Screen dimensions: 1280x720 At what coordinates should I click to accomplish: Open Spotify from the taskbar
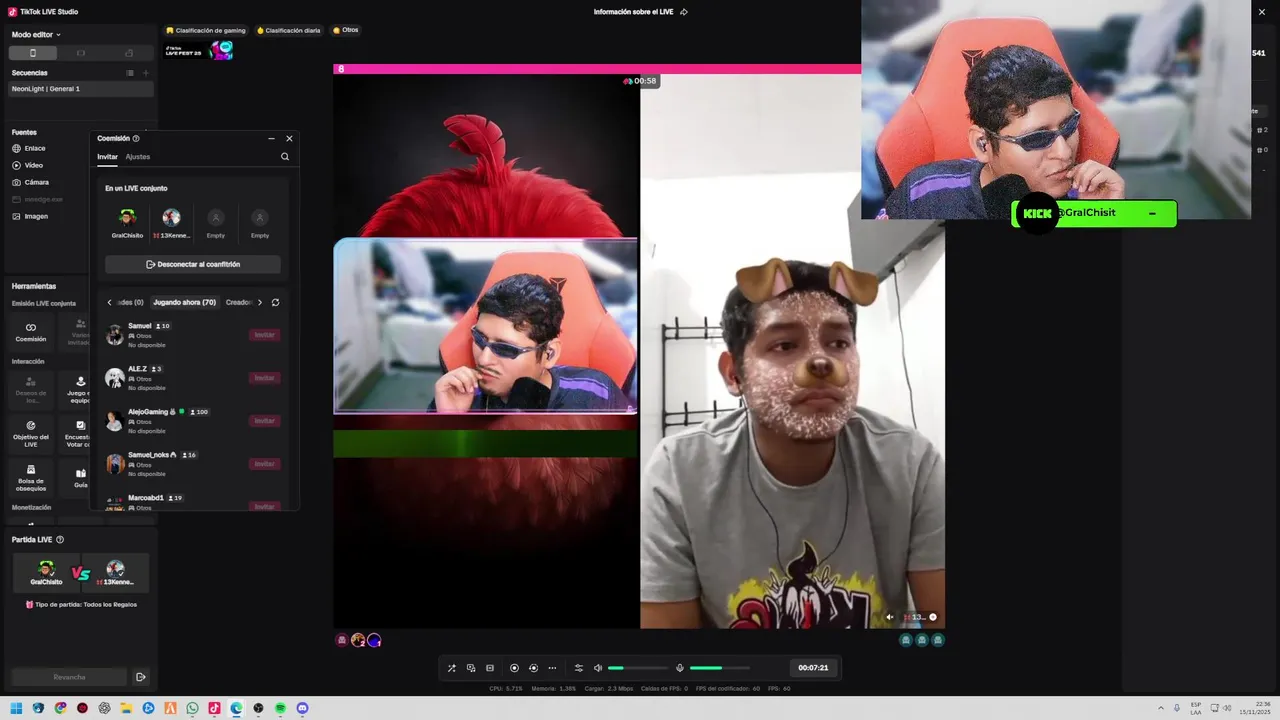[x=280, y=708]
